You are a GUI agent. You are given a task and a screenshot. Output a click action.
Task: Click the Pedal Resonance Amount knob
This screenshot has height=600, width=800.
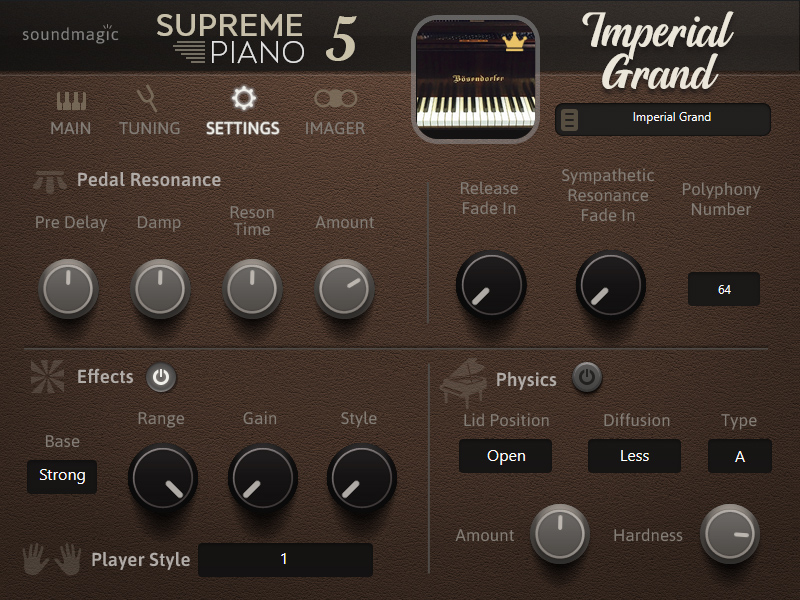pos(344,289)
